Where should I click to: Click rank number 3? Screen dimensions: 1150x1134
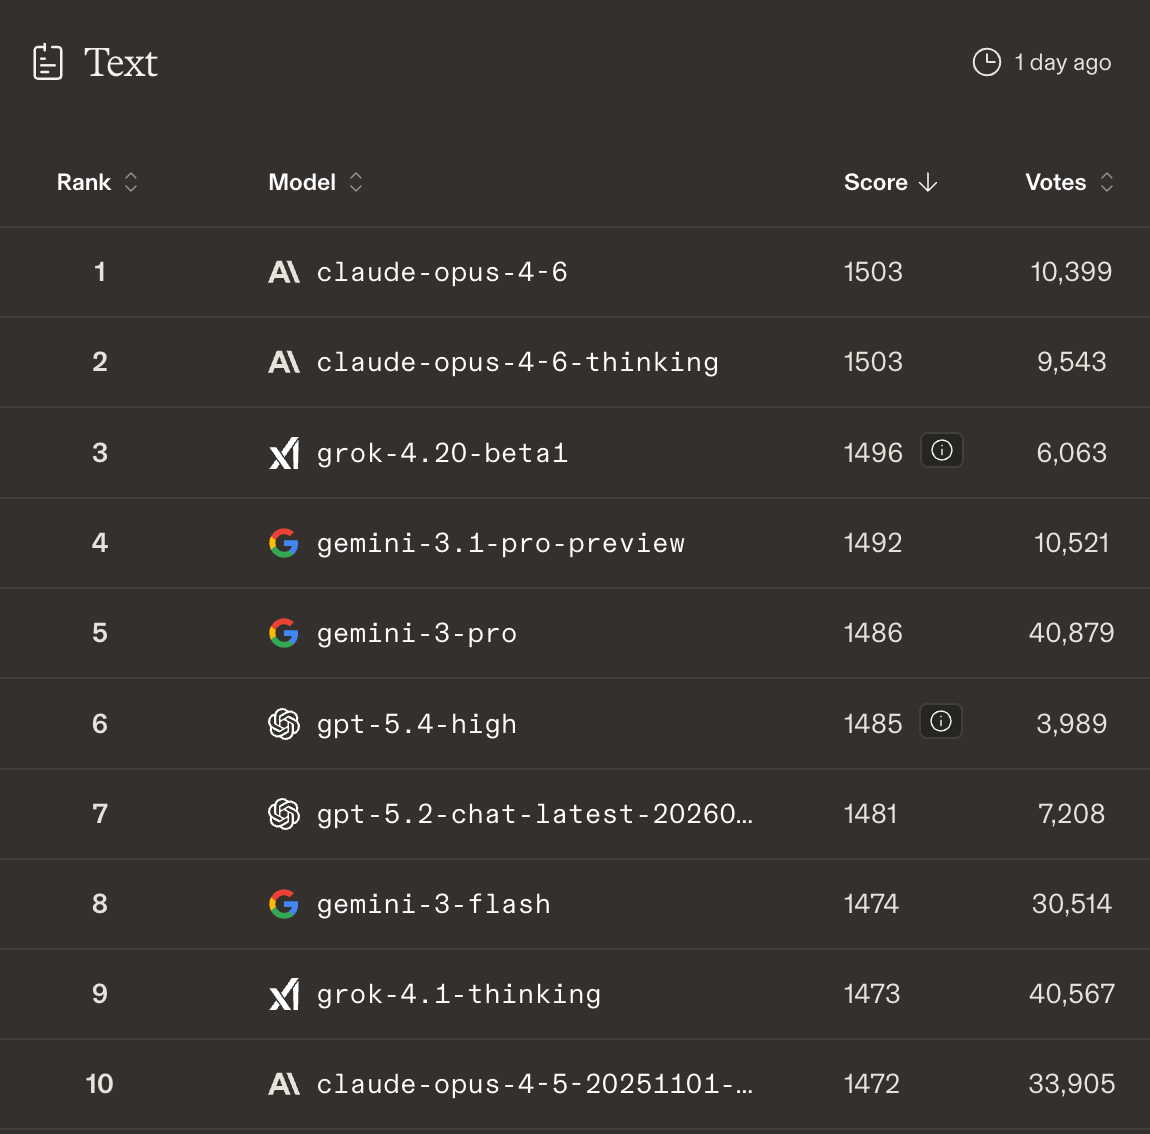click(100, 453)
